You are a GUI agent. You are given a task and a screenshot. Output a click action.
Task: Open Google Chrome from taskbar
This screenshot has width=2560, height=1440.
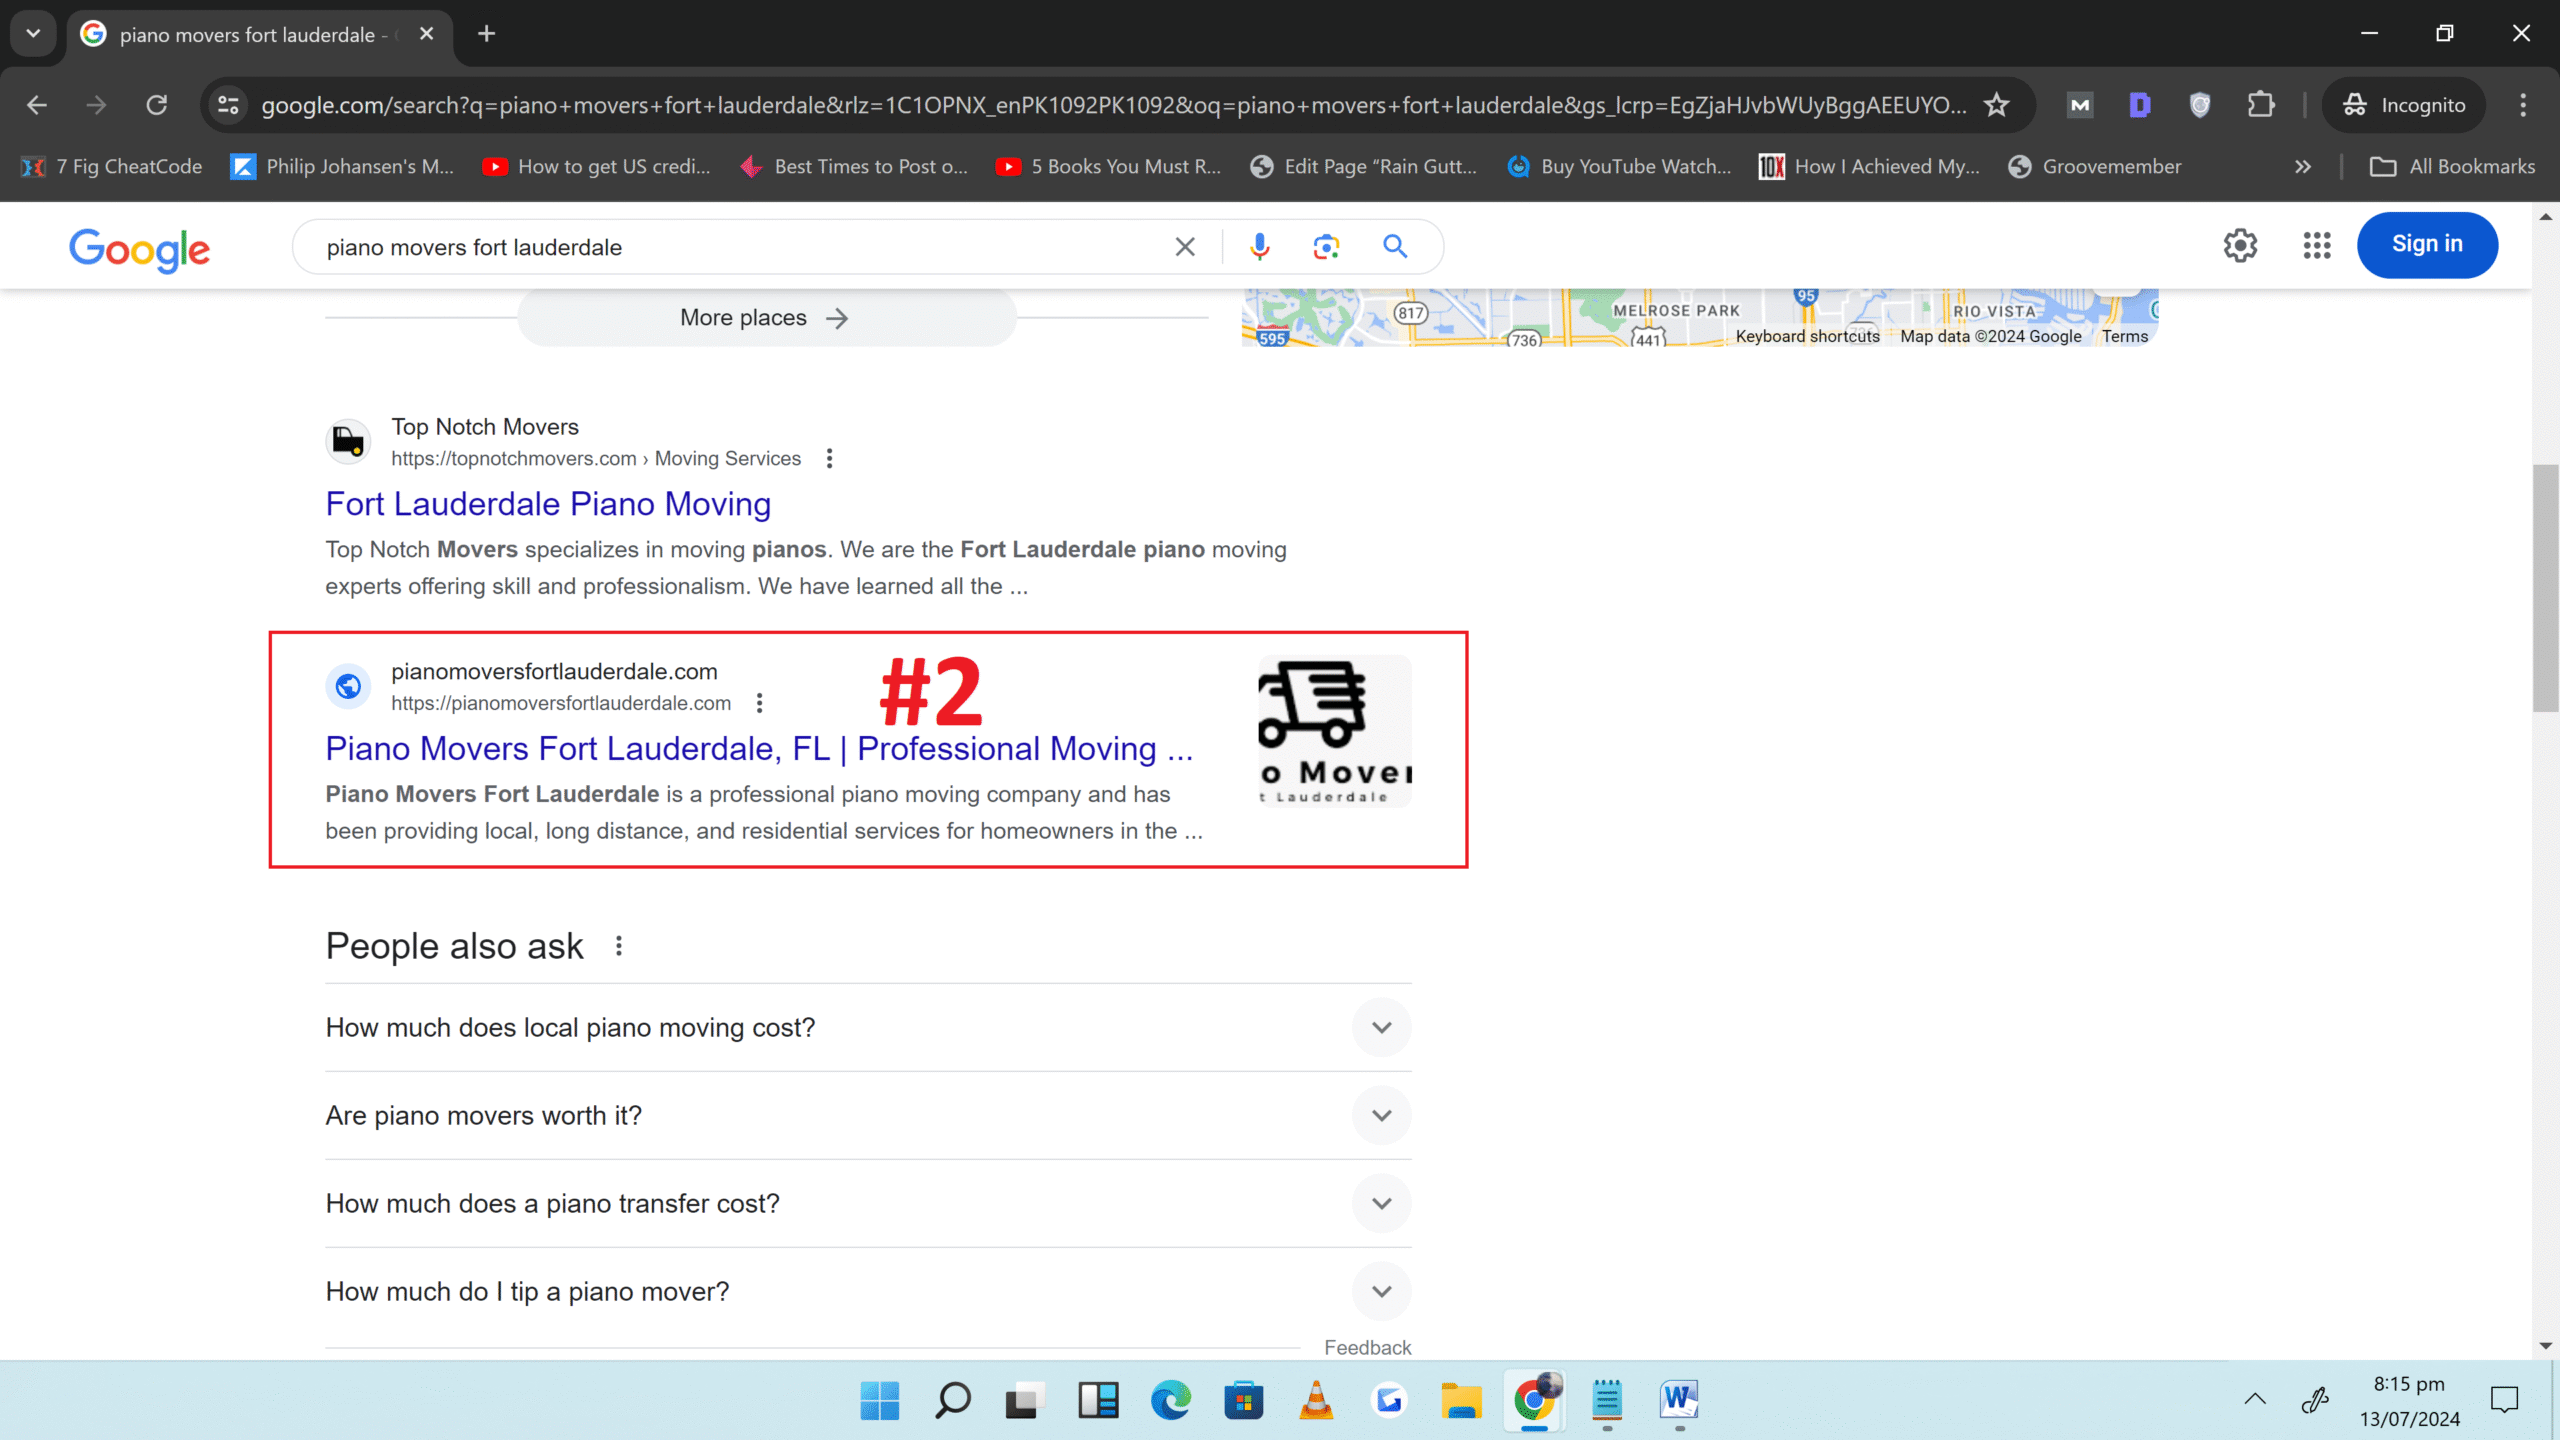pyautogui.click(x=1535, y=1400)
